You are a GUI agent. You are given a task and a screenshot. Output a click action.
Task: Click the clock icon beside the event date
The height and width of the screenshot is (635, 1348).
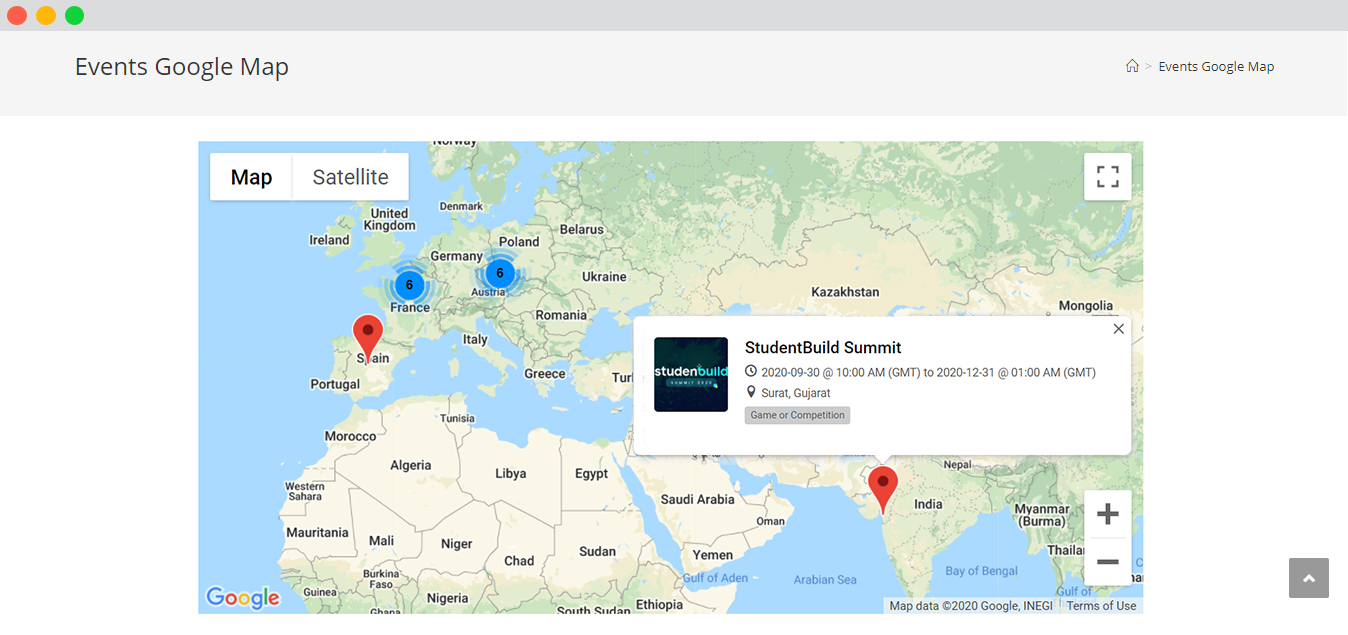[x=751, y=372]
